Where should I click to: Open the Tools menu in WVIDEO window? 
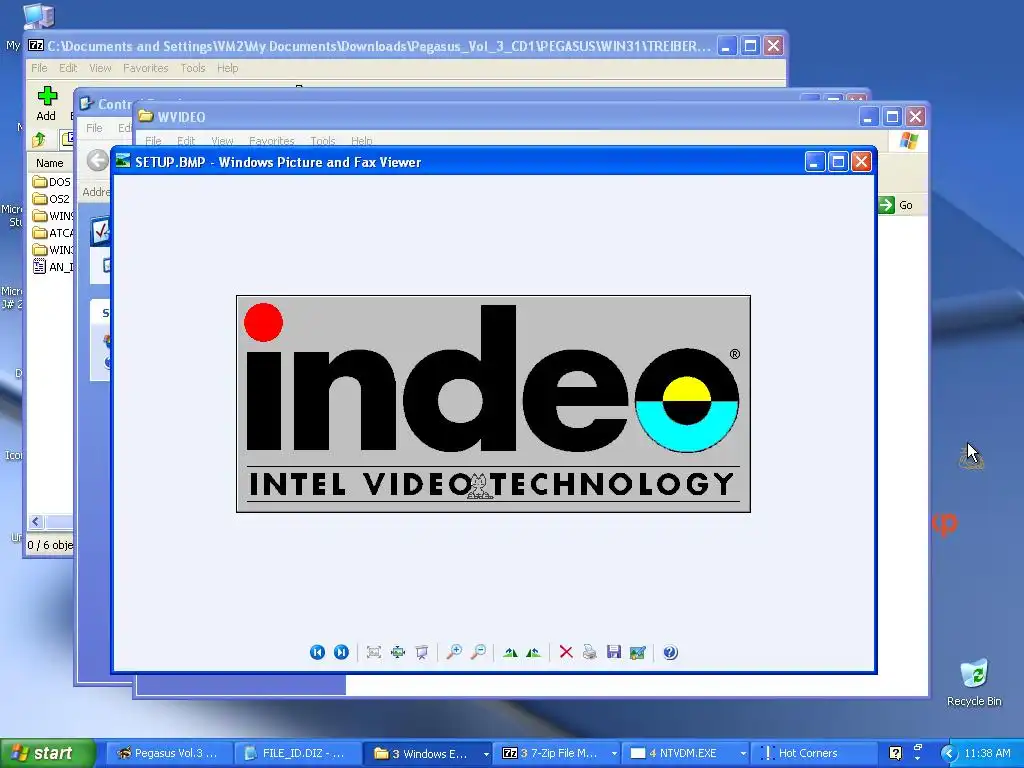click(323, 140)
